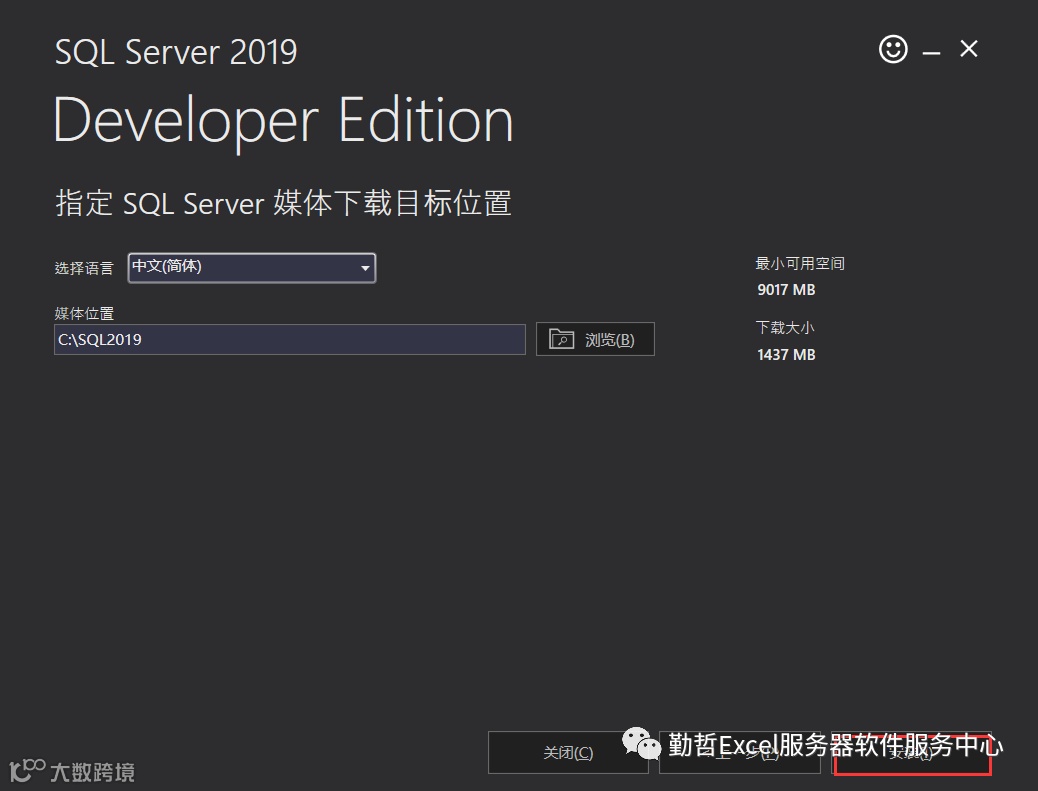
Task: Click the 媒体位置 label
Action: pos(84,313)
